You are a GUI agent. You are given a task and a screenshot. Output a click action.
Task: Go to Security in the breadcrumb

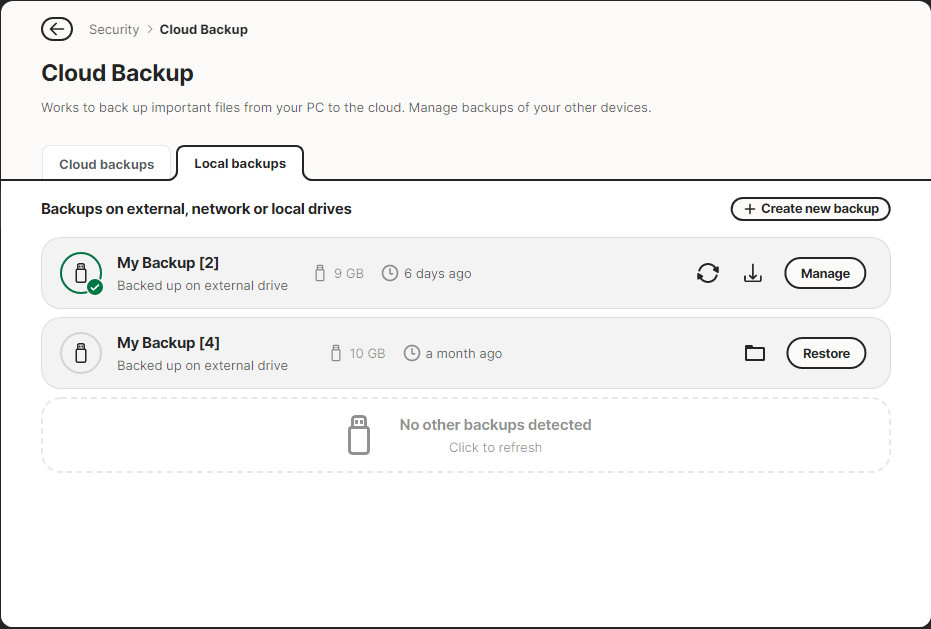click(114, 29)
